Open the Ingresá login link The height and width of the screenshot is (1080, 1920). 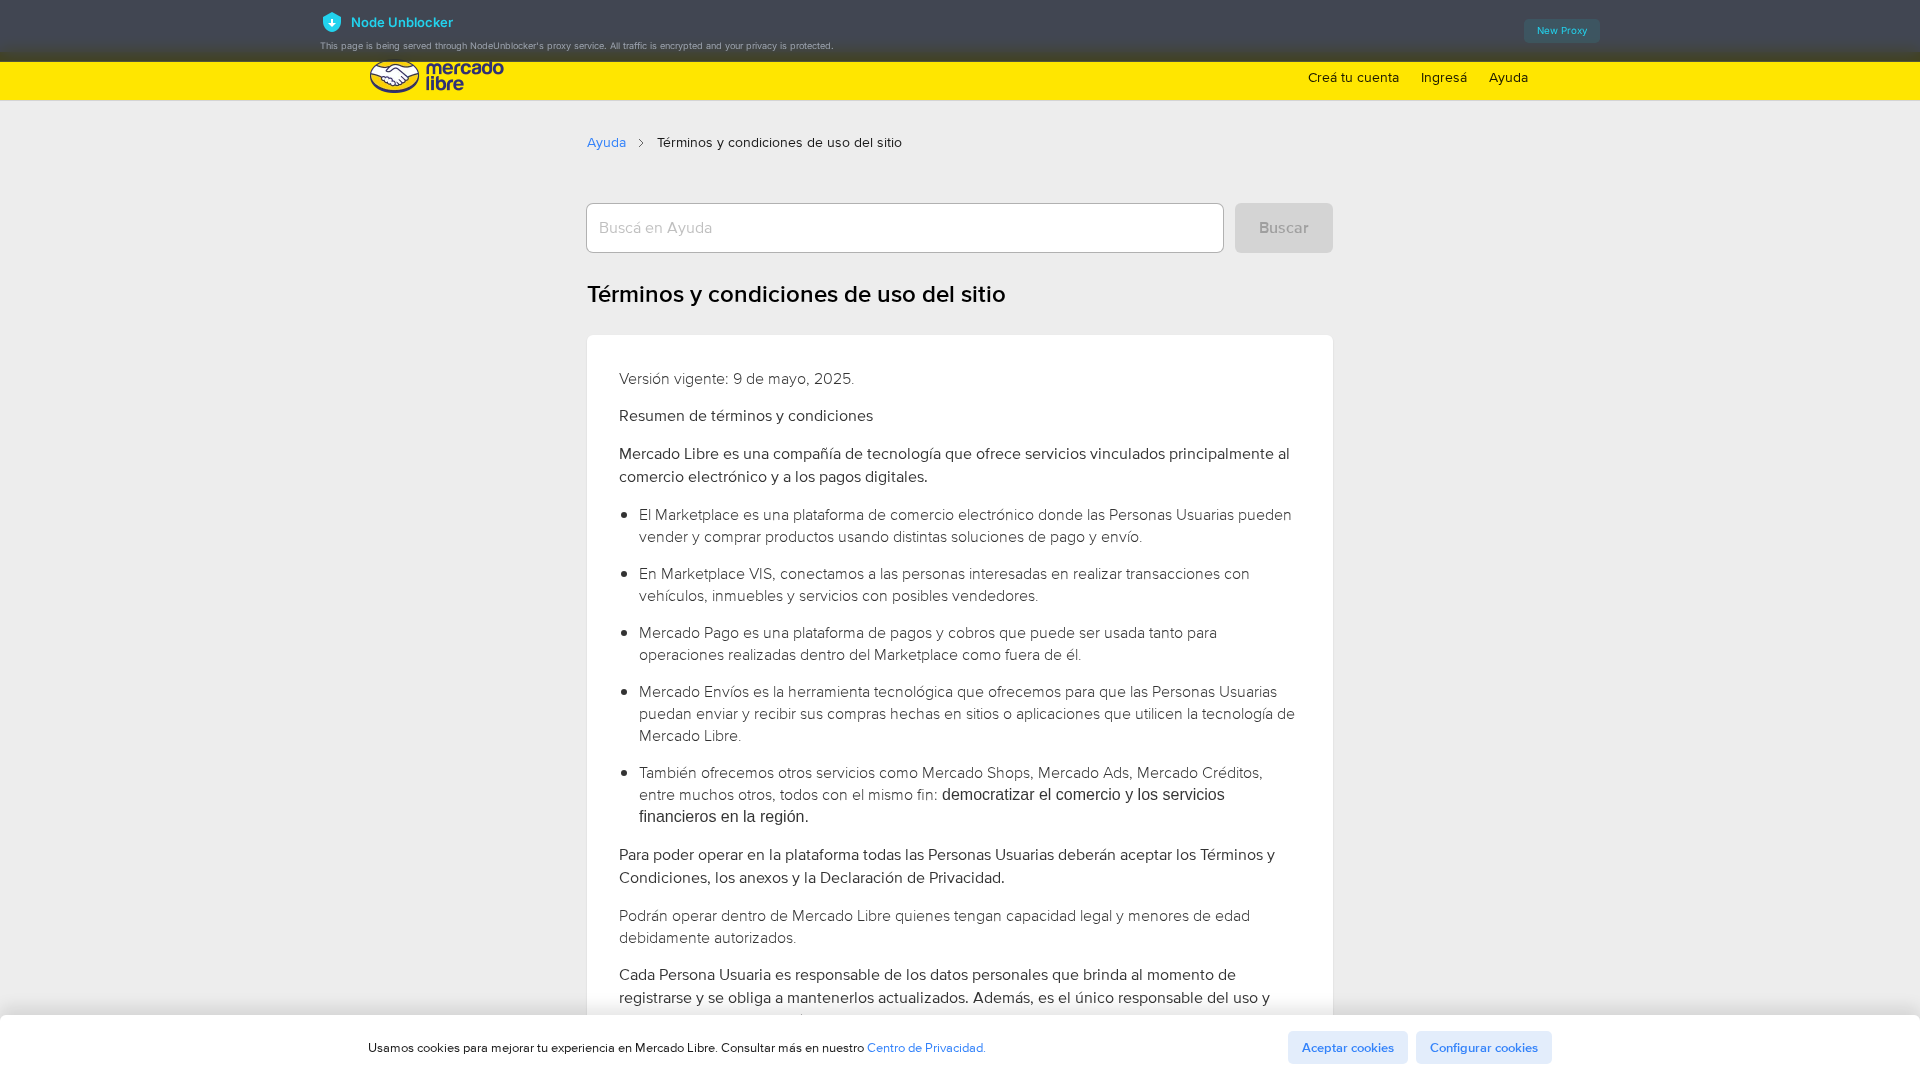pyautogui.click(x=1443, y=78)
